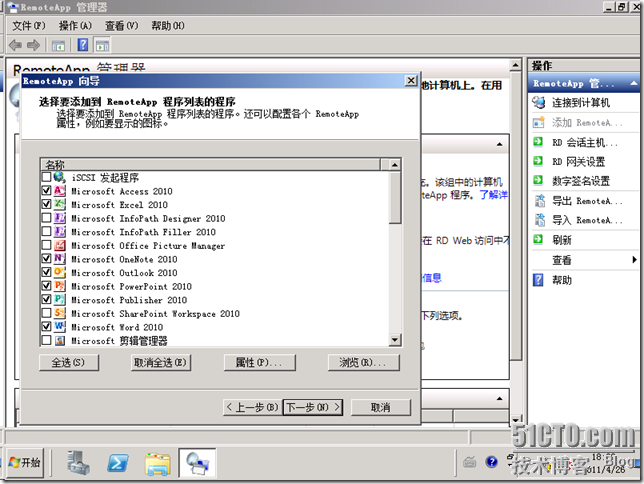Collapse the lower RemoteApp programs section
Screen dimensions: 644x484
click(x=499, y=399)
